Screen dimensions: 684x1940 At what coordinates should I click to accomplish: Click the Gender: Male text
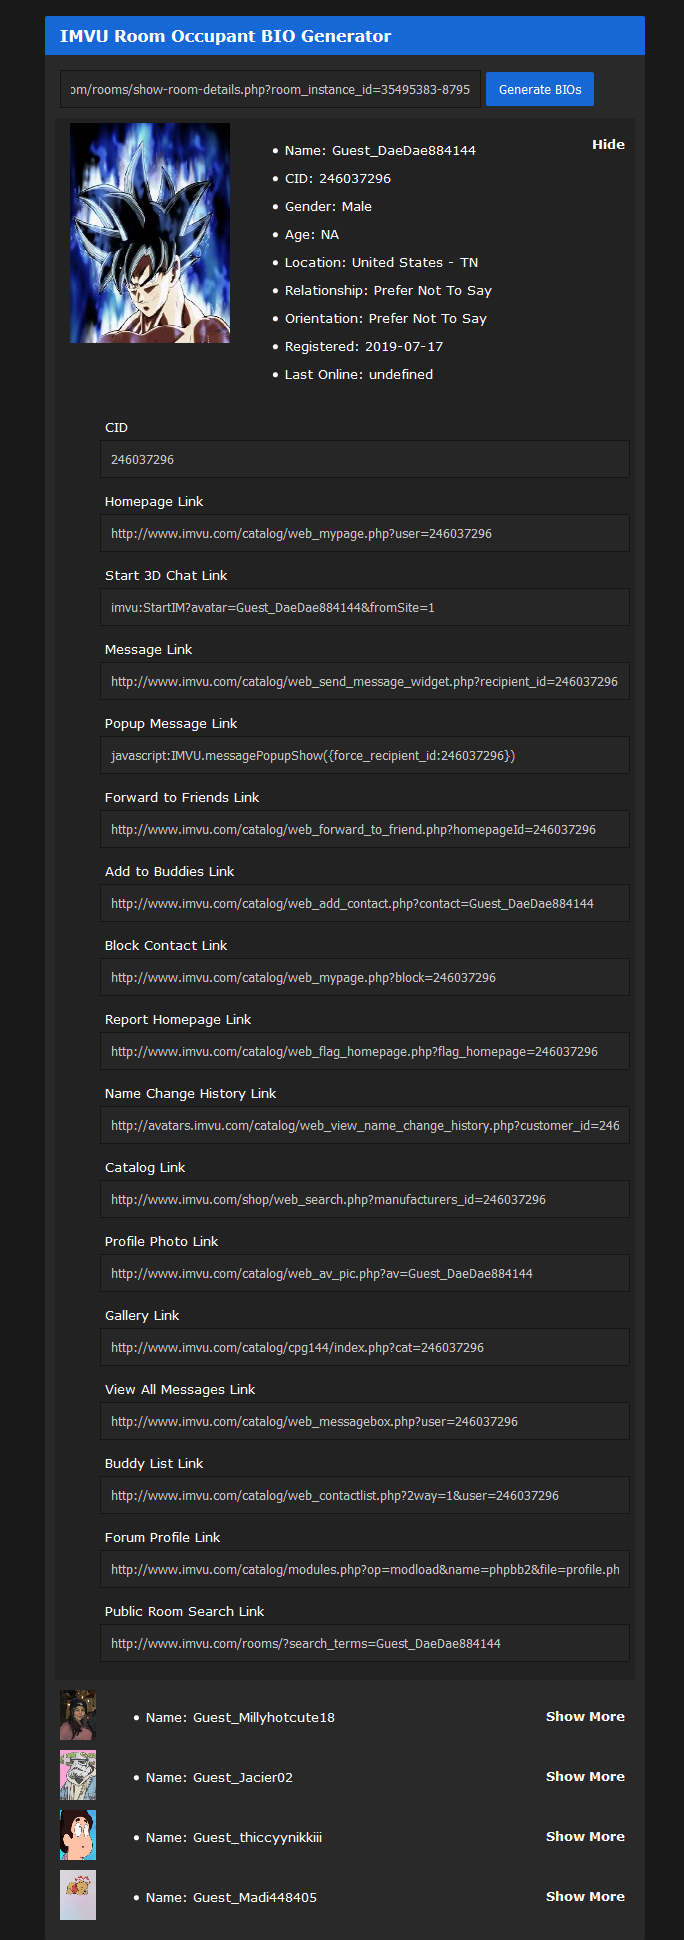[328, 206]
